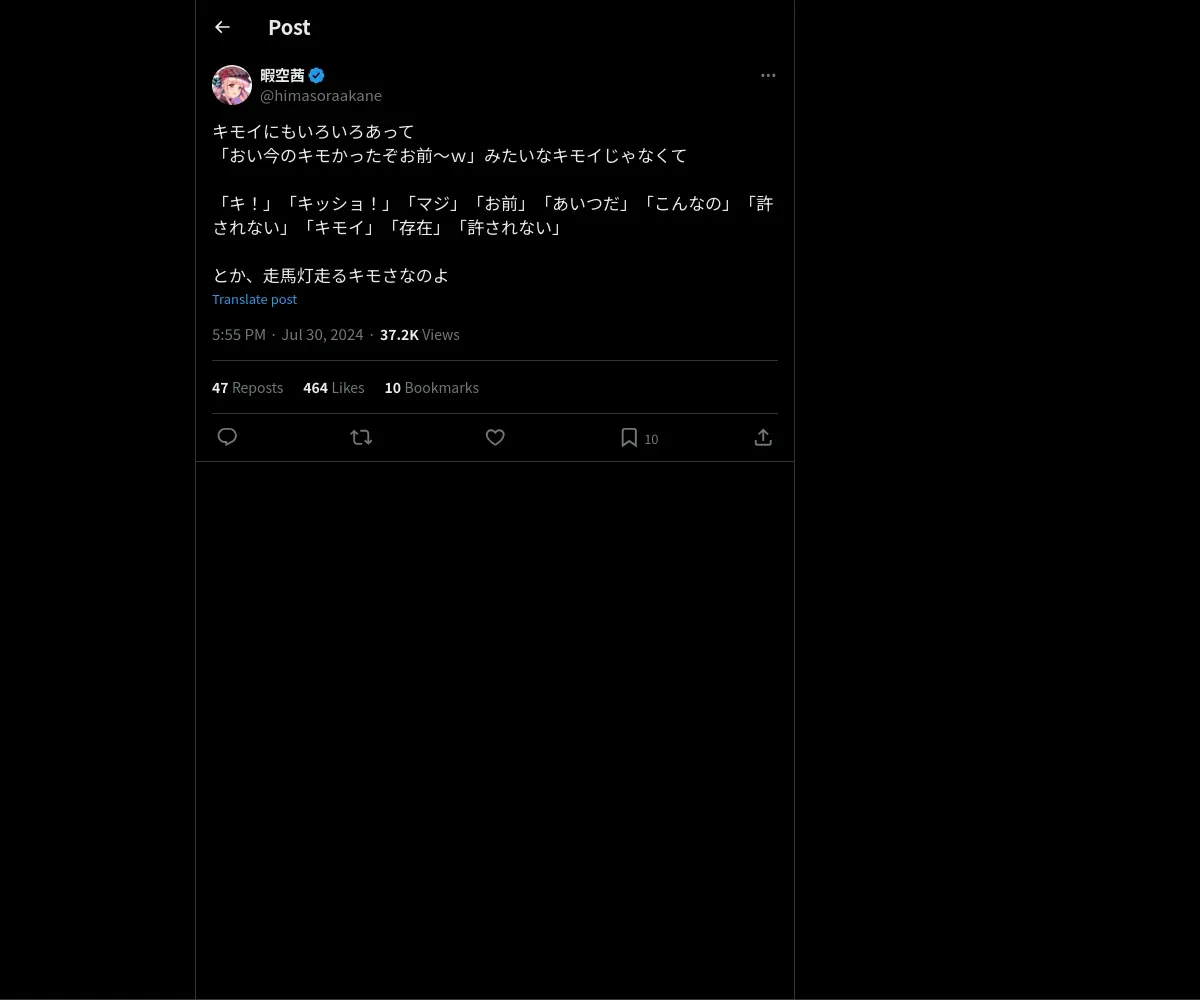Click the Jul 30, 2024 date
The image size is (1200, 1000).
tap(322, 335)
